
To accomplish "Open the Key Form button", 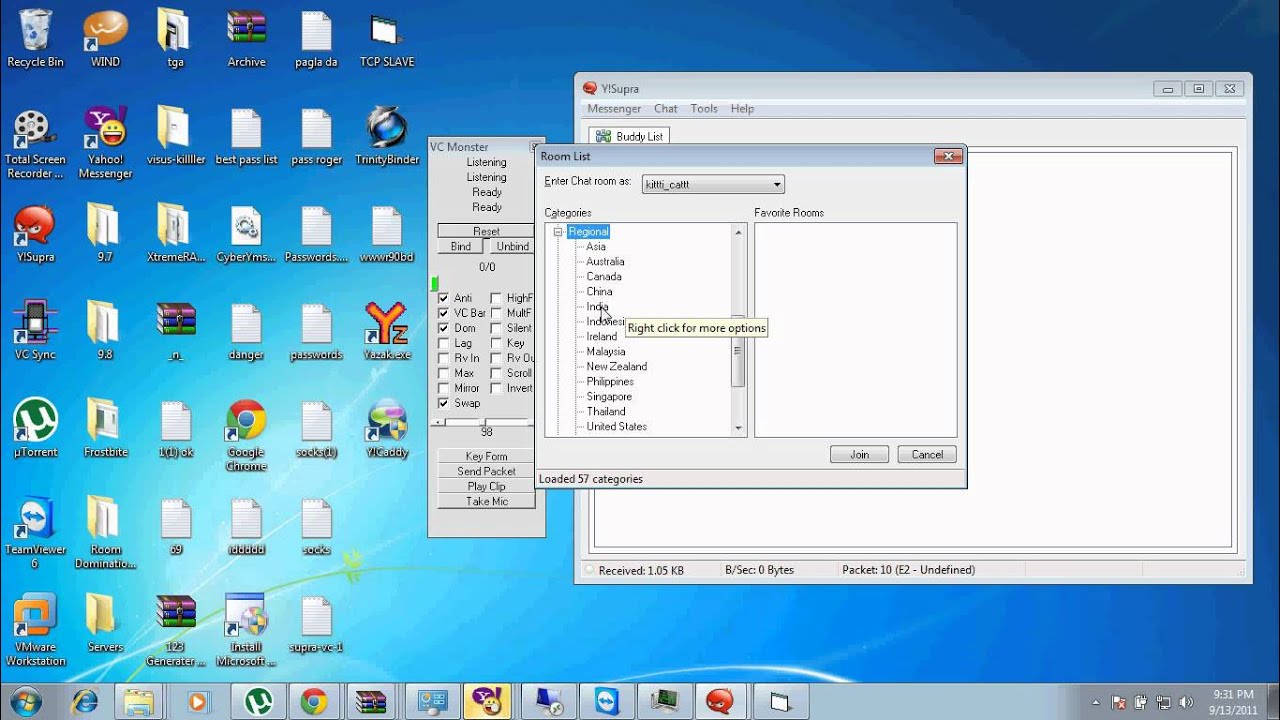I will pyautogui.click(x=486, y=456).
